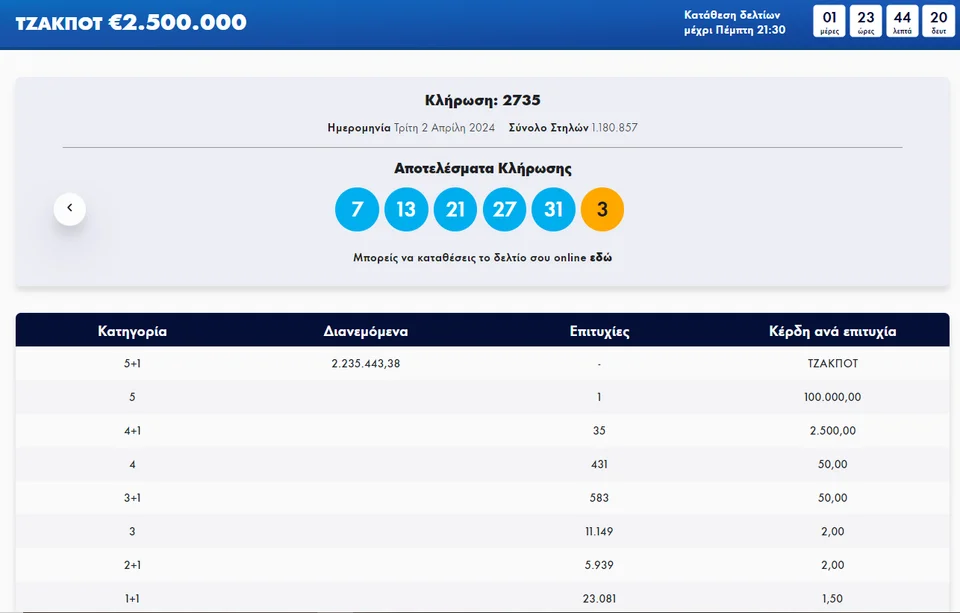Click the Διανεμόμενα column header
Viewport: 960px width, 613px height.
(366, 331)
